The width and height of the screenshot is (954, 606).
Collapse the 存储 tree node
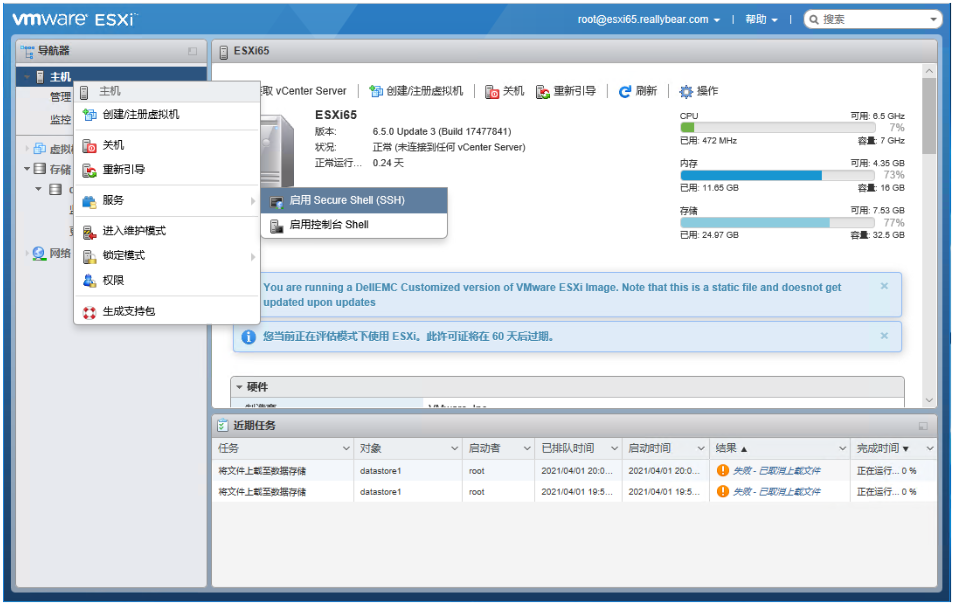pos(26,169)
